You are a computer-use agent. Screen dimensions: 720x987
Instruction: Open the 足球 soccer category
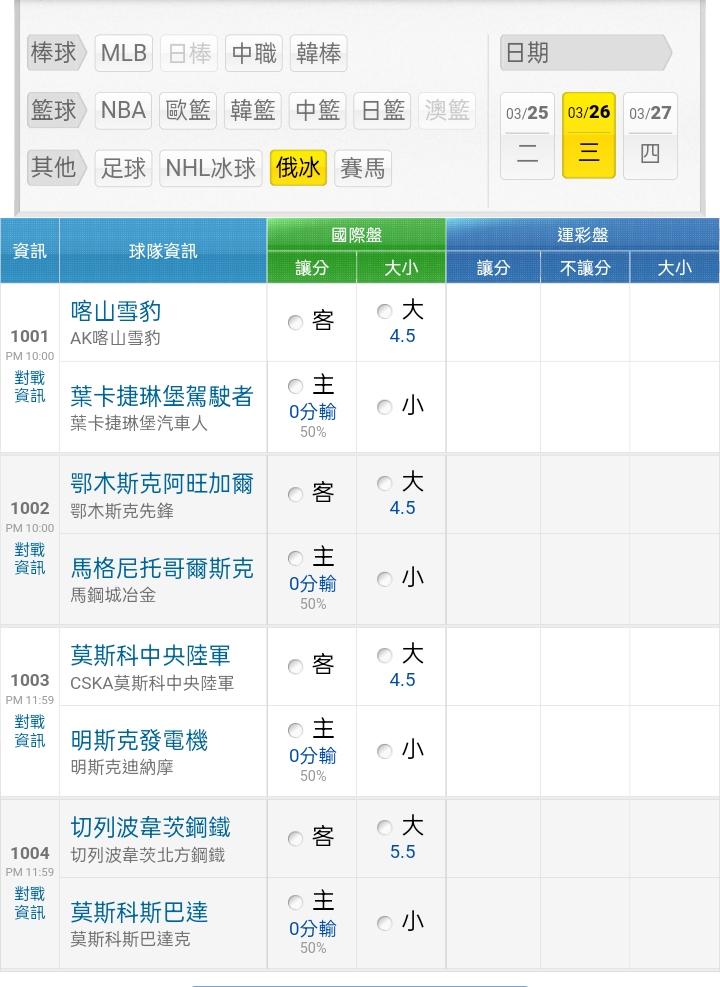point(123,168)
